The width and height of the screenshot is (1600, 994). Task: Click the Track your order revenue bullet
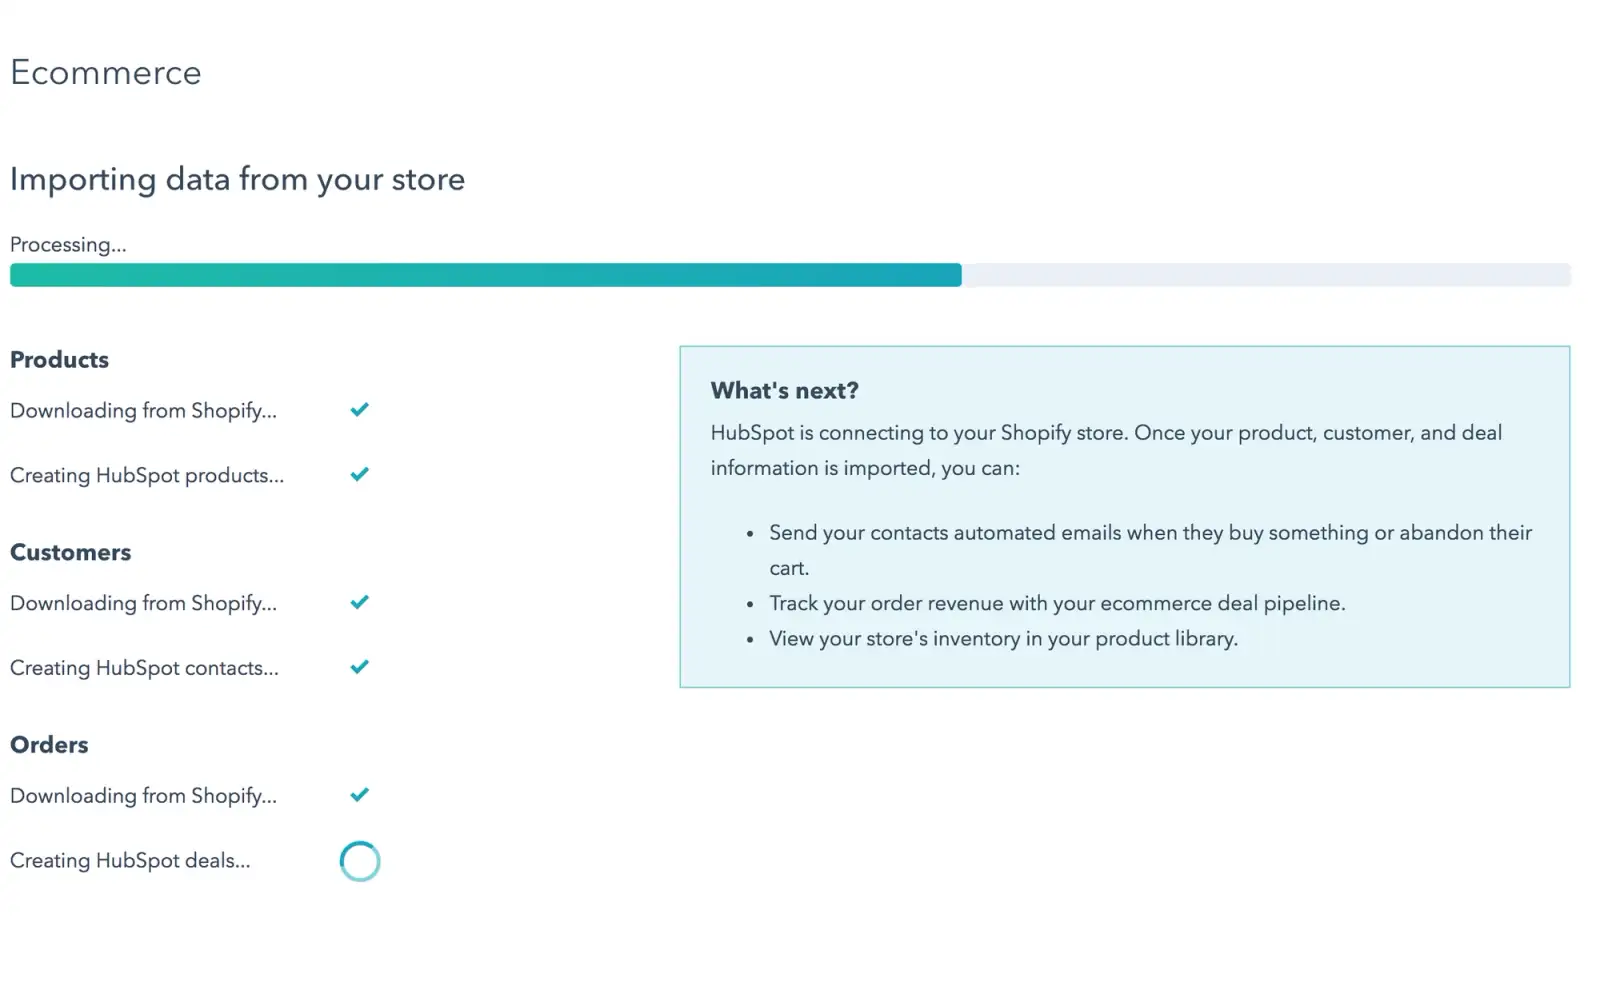coord(1057,604)
